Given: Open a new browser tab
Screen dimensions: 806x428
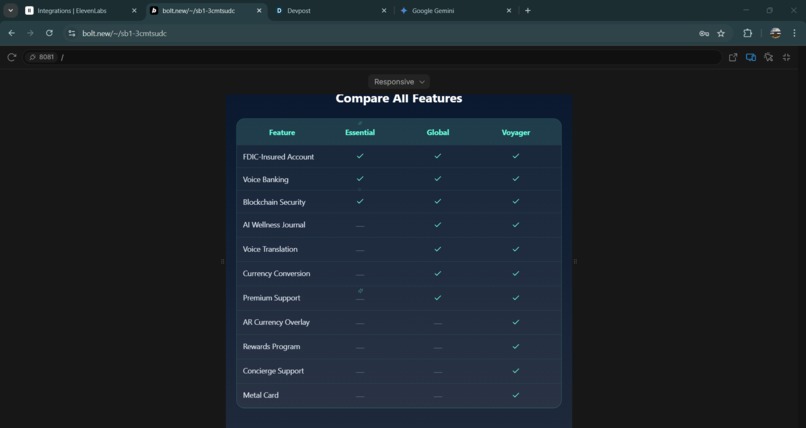Looking at the screenshot, I should point(528,10).
